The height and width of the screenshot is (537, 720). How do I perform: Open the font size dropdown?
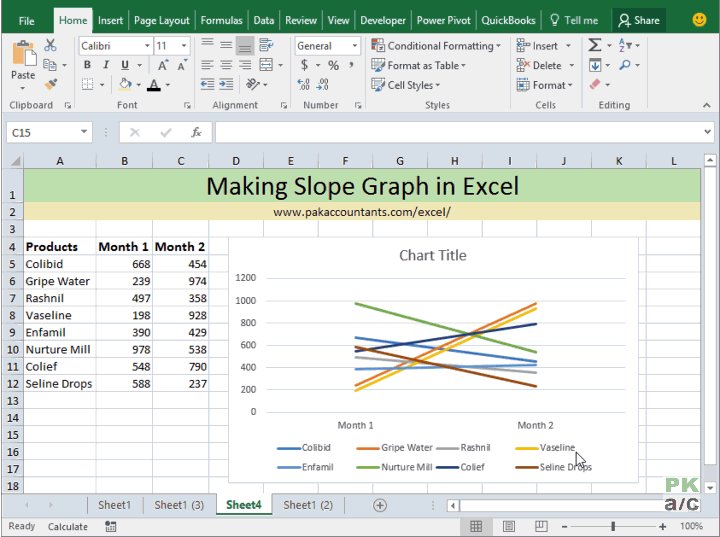[x=184, y=46]
